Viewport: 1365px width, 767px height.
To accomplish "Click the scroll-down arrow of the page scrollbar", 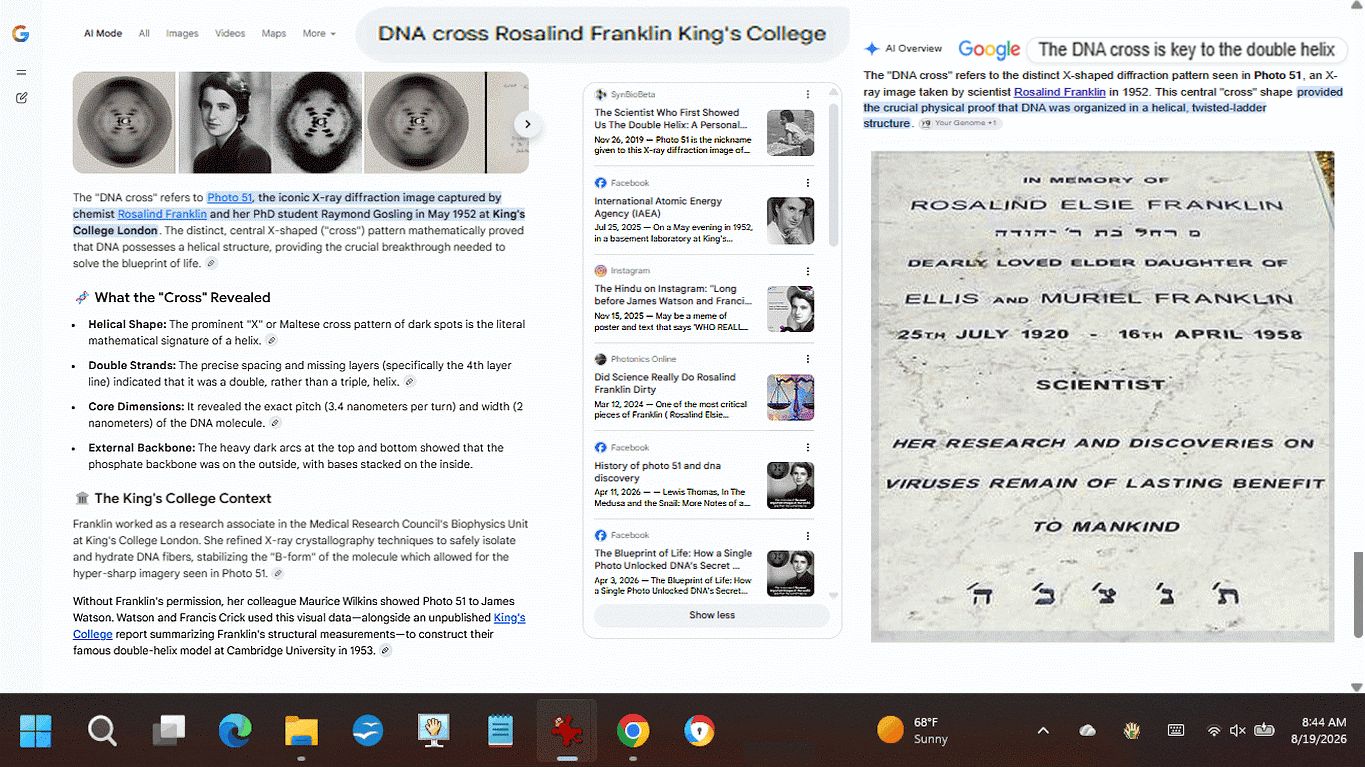I will pos(1357,687).
